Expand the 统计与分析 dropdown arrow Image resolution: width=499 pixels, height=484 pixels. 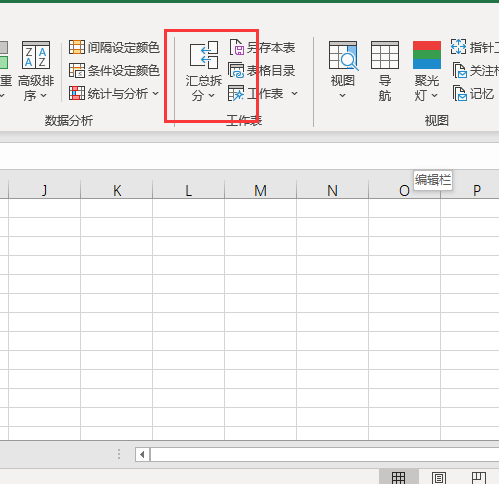tap(156, 94)
